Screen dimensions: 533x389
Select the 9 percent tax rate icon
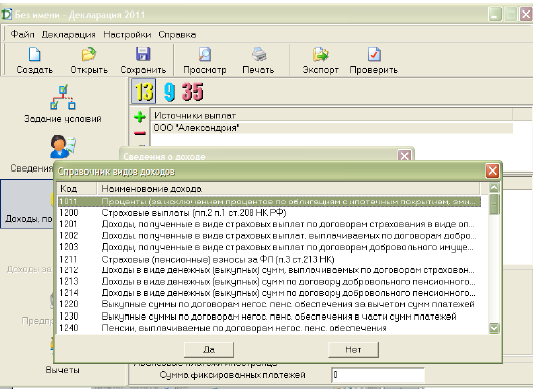tap(169, 92)
